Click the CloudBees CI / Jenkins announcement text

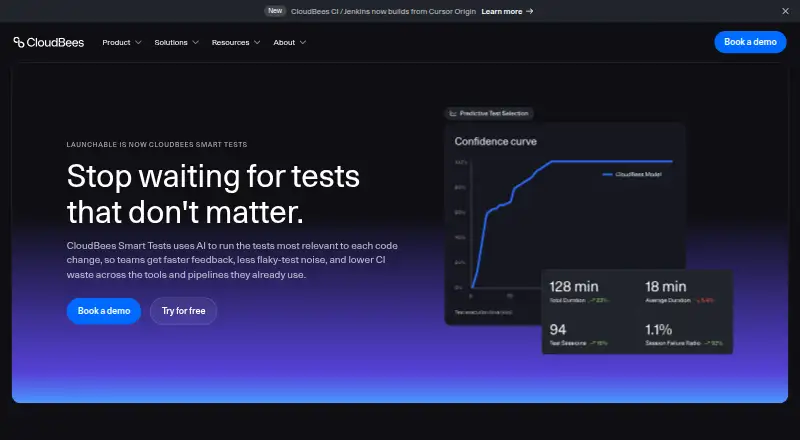tap(383, 11)
